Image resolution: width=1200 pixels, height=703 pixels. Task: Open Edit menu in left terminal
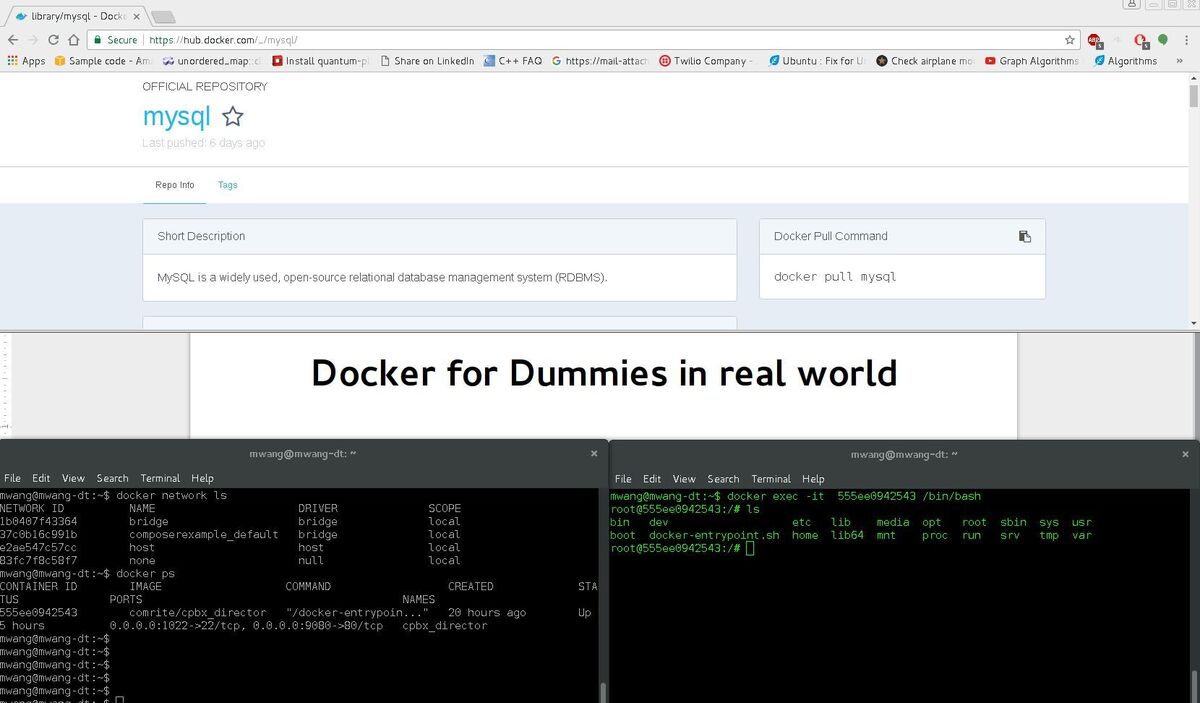(41, 478)
